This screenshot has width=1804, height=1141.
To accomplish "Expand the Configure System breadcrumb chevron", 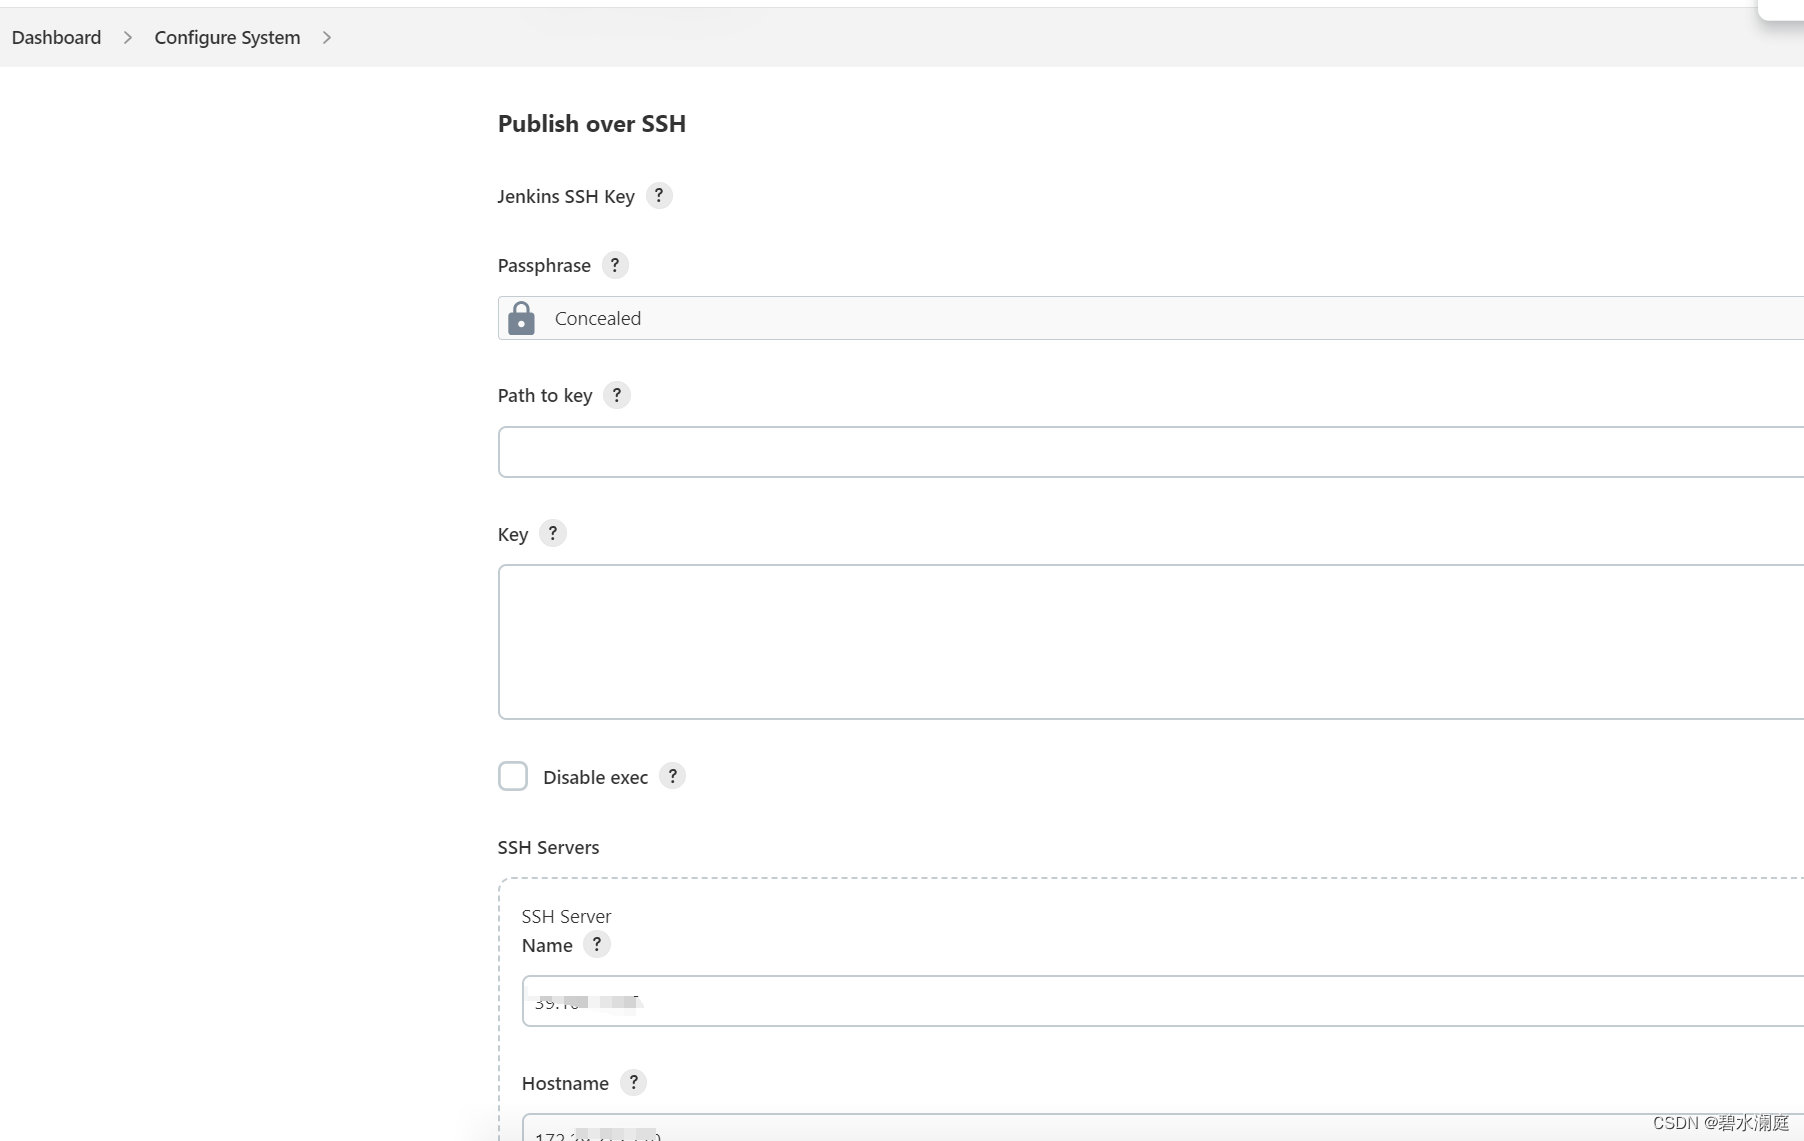I will (327, 37).
